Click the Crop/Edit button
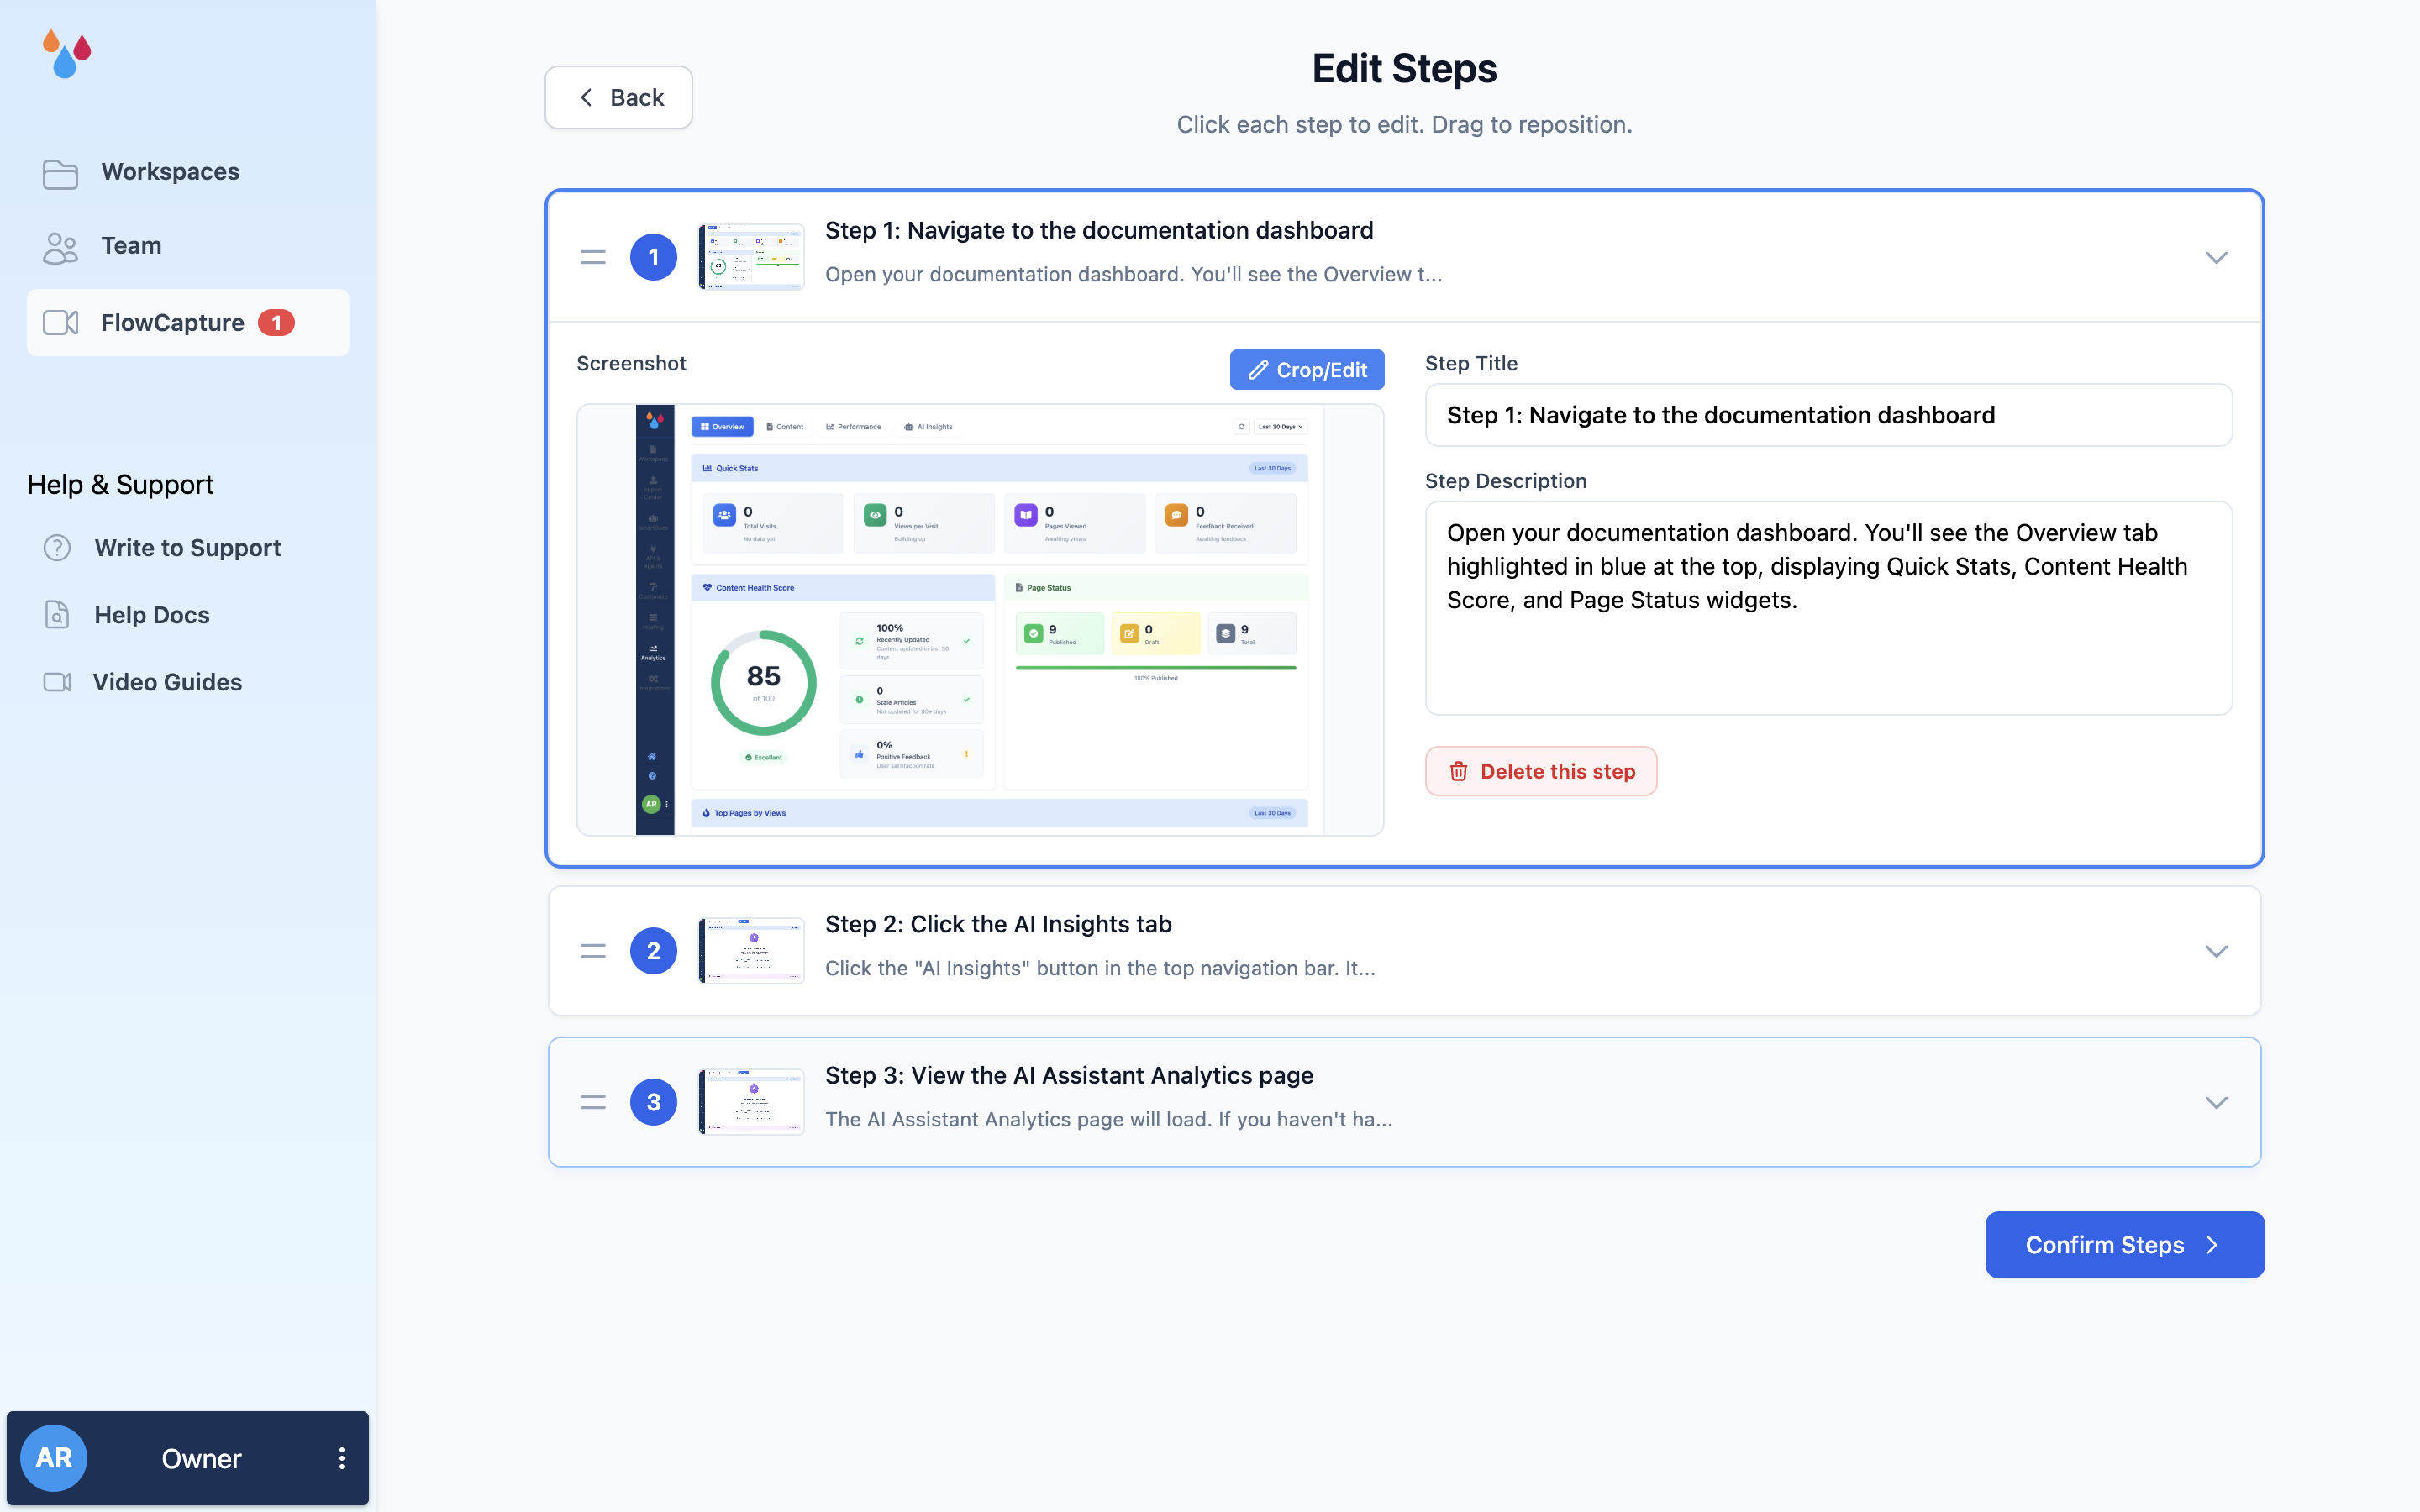This screenshot has width=2420, height=1512. [1306, 370]
